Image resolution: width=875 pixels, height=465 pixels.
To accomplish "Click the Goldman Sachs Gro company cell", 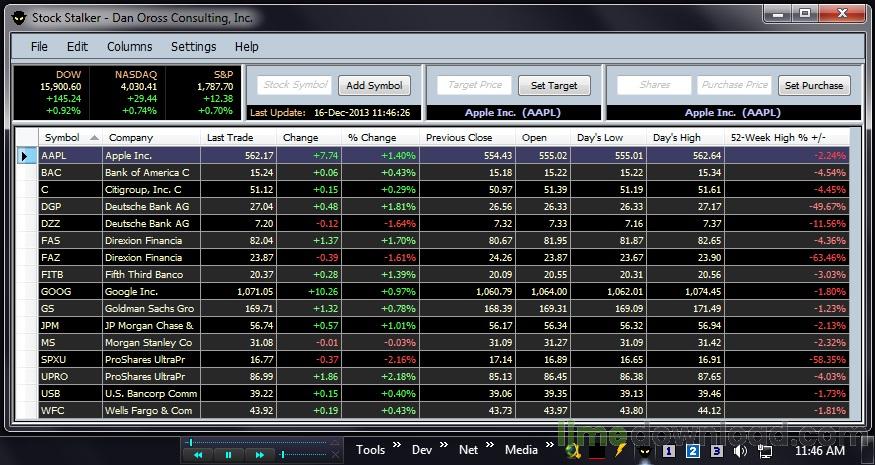I will [x=152, y=308].
